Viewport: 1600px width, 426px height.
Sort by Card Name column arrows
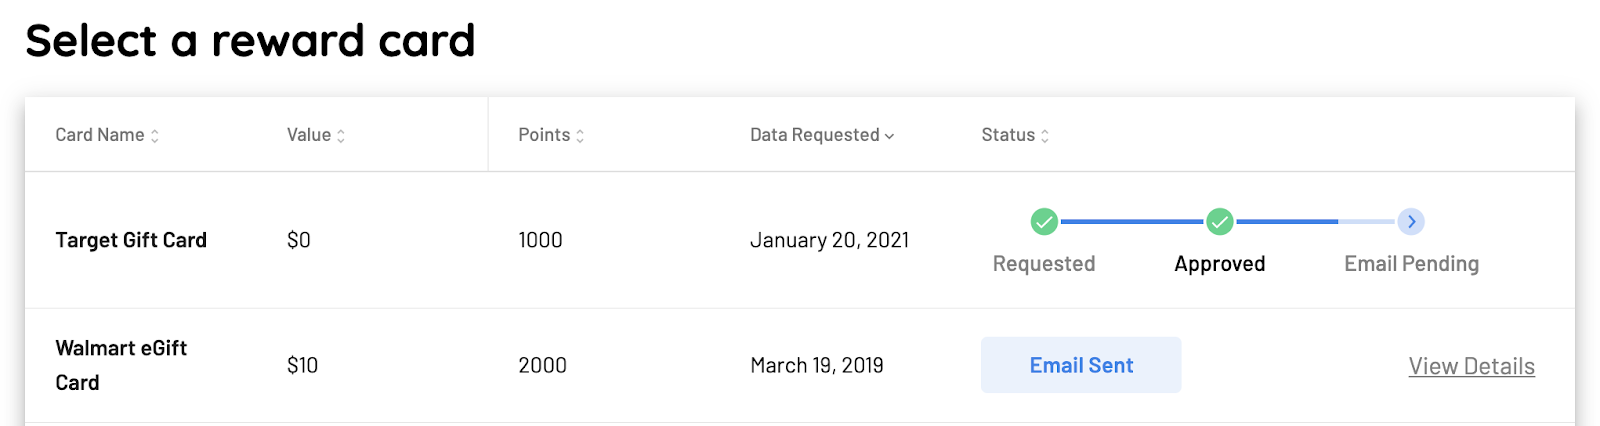point(155,136)
